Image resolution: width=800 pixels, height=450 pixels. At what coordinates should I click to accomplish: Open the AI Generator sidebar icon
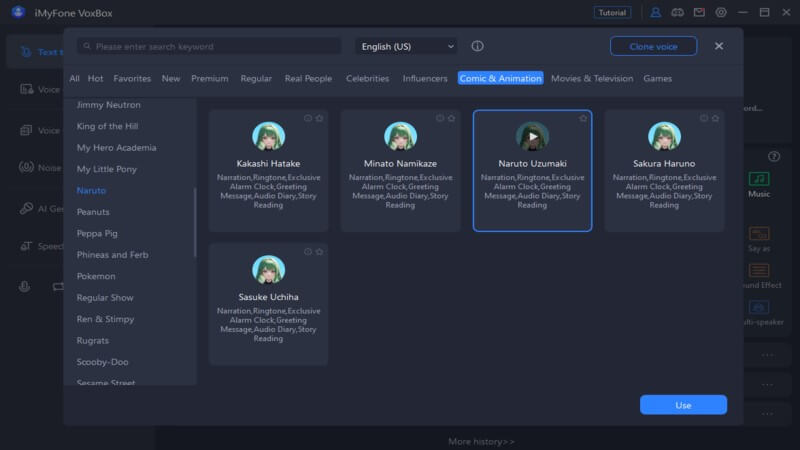[26, 208]
